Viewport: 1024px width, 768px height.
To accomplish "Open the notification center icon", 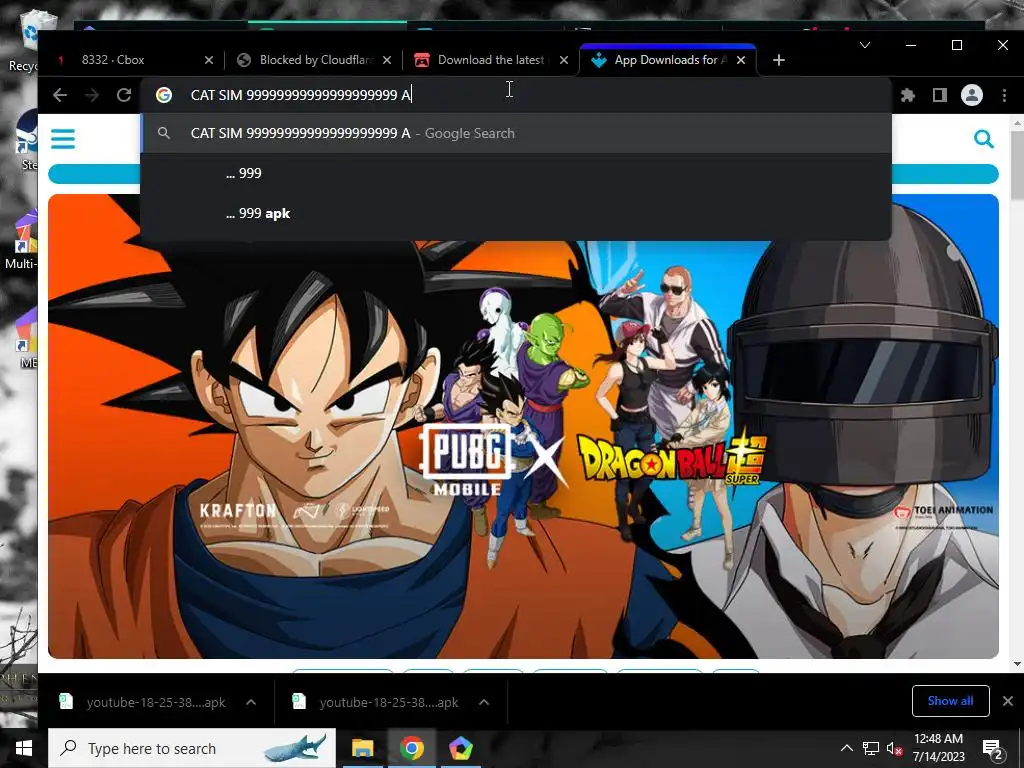I will pos(993,748).
